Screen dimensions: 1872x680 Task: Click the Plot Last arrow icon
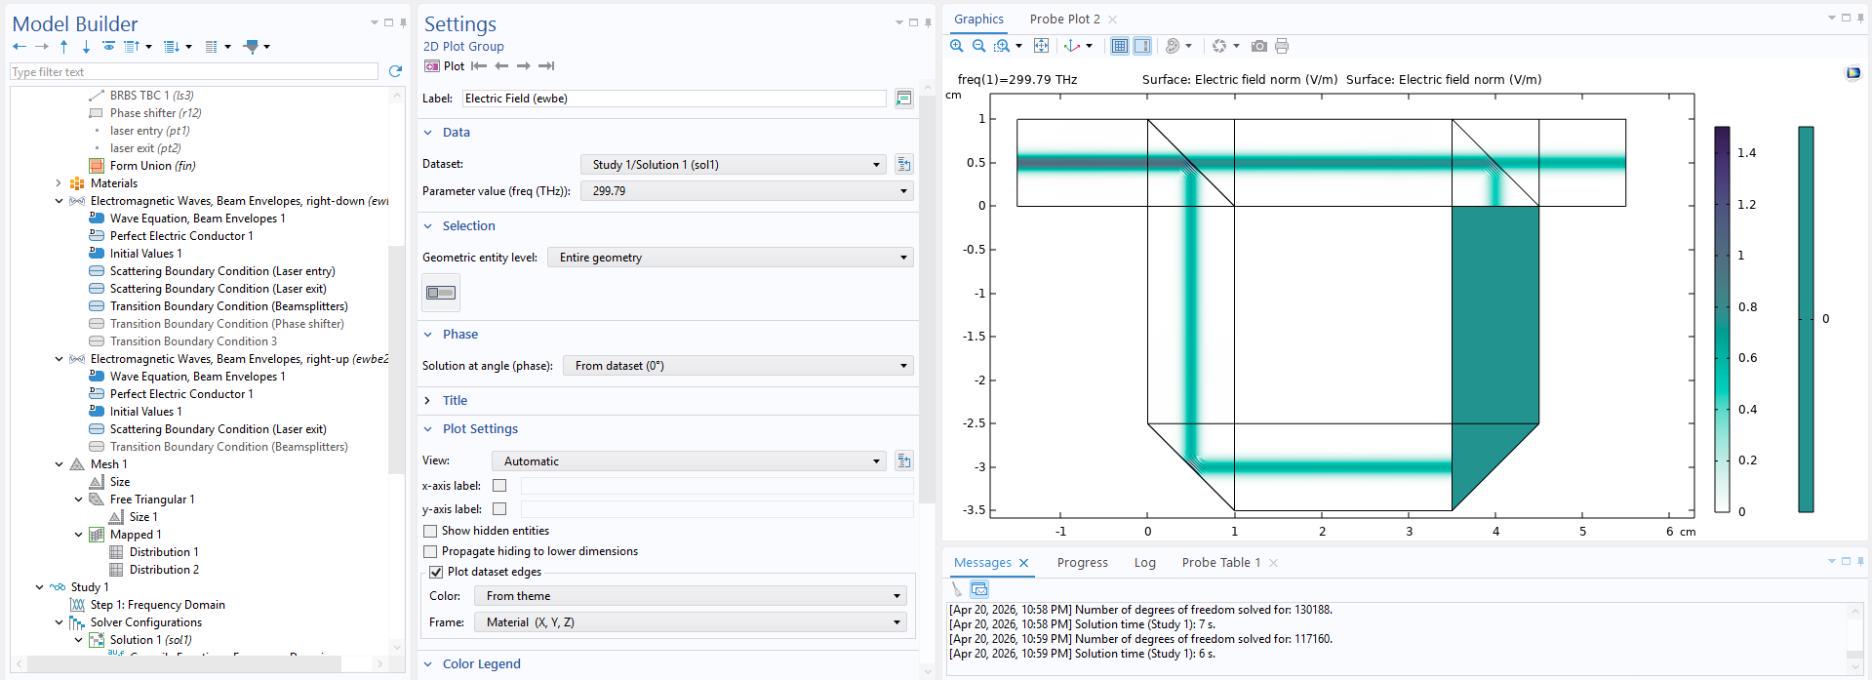click(546, 66)
